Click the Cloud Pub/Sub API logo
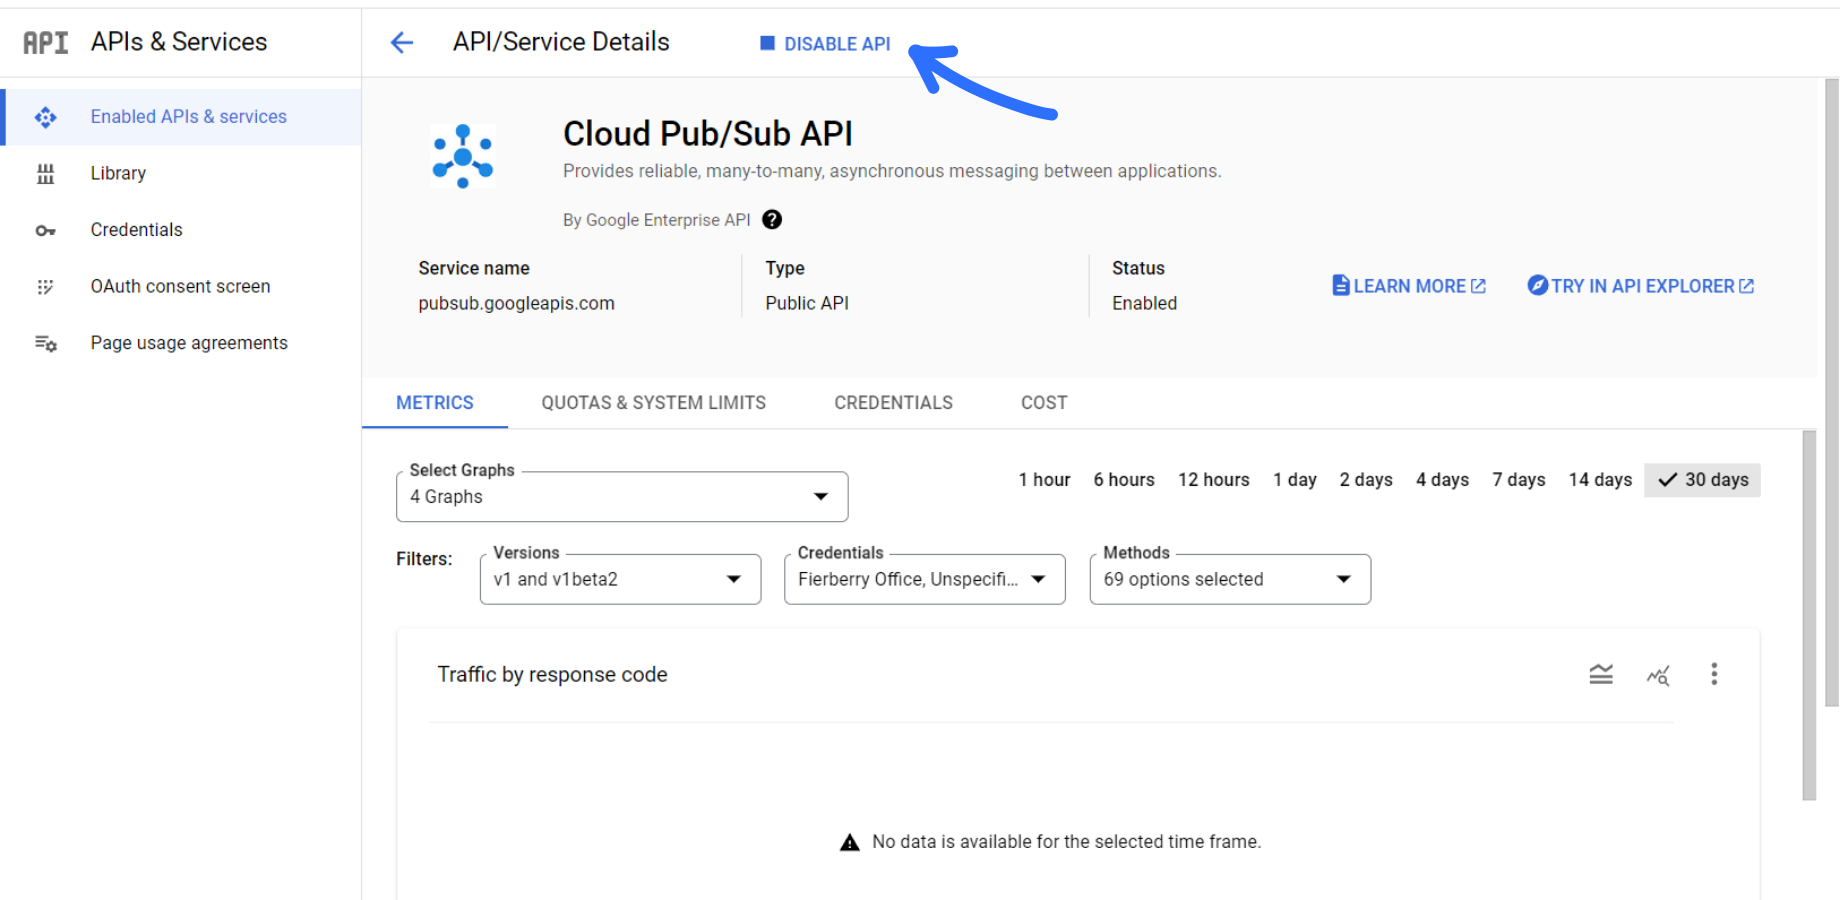This screenshot has height=900, width=1840. (x=463, y=156)
